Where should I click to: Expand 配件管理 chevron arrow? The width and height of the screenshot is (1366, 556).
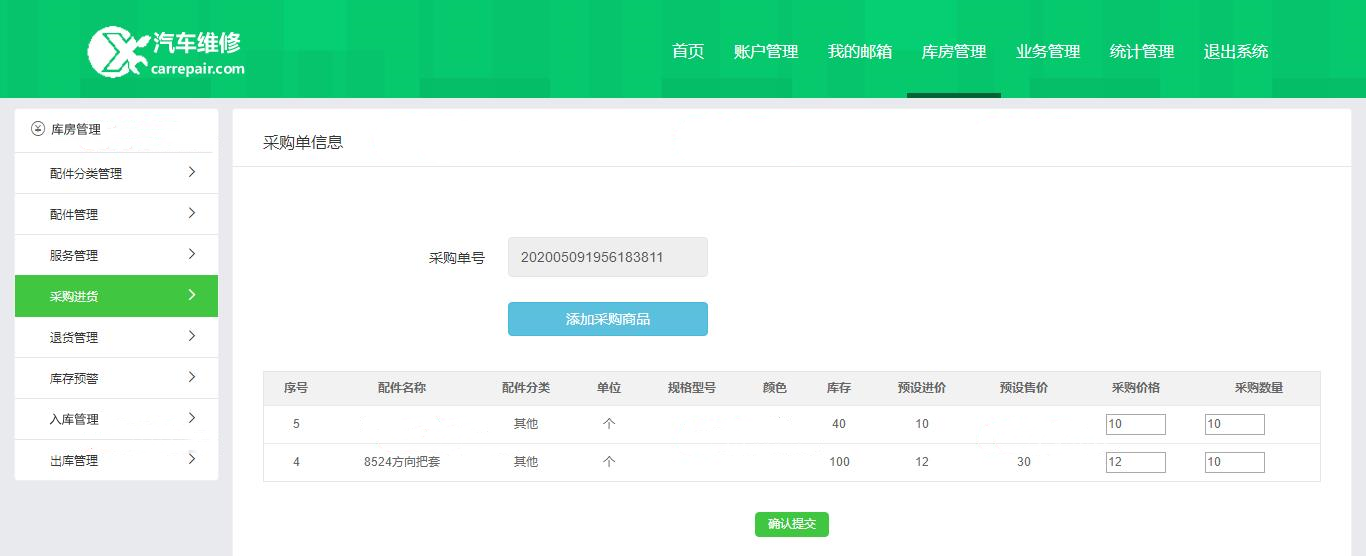tap(191, 214)
